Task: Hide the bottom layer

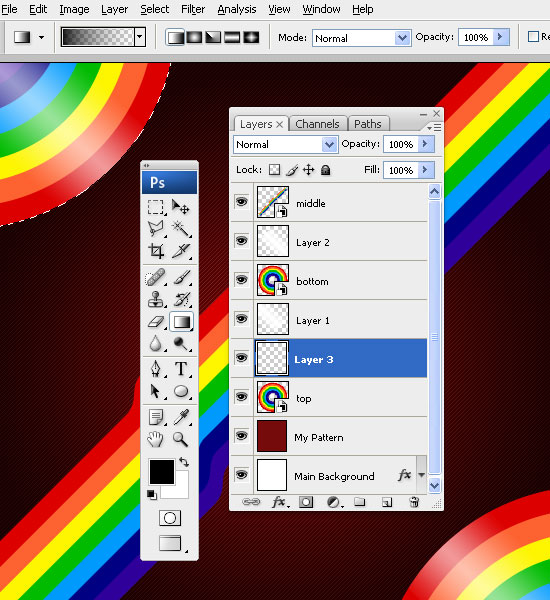Action: point(242,280)
